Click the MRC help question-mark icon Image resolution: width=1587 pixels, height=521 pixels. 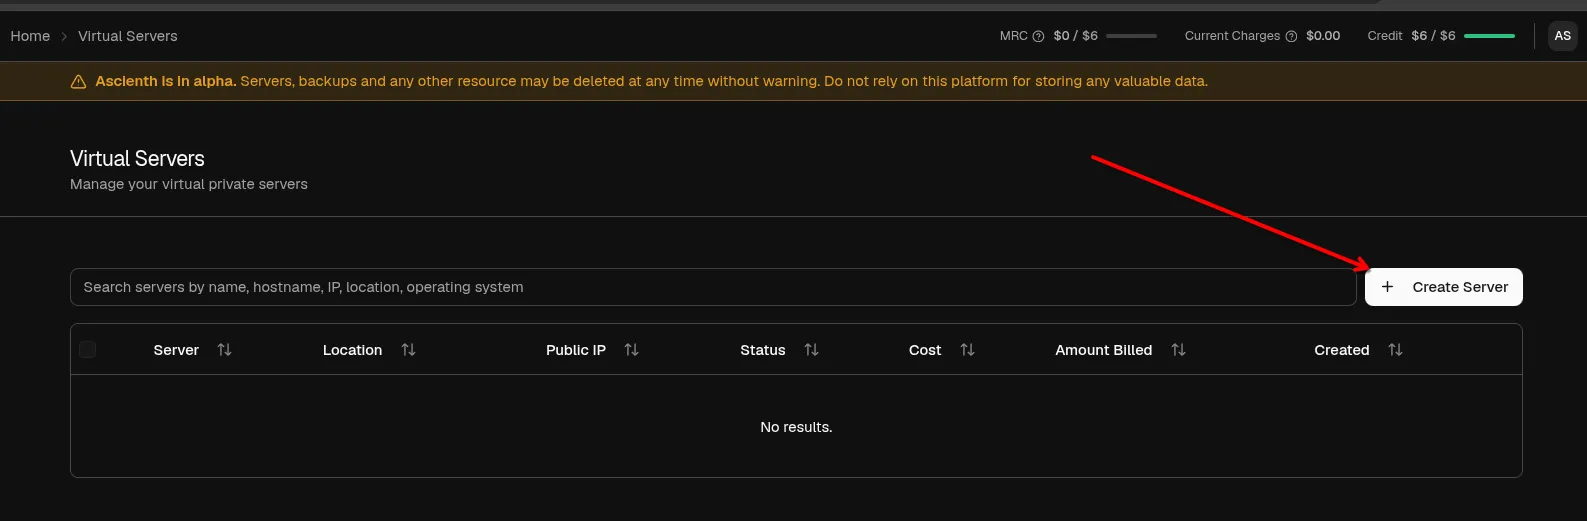pos(1038,36)
